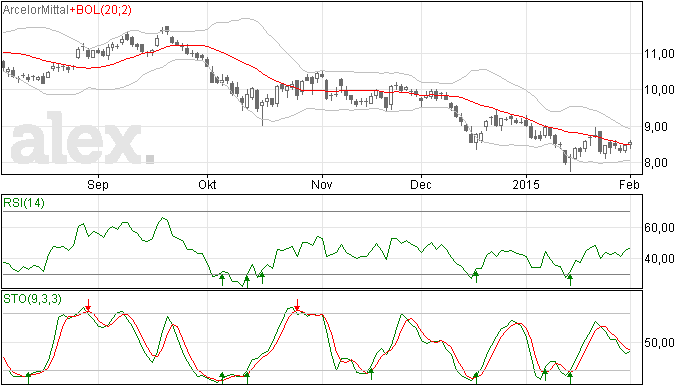Click the RSI(14) panel label
Viewport: 690px width, 387px height.
click(24, 203)
